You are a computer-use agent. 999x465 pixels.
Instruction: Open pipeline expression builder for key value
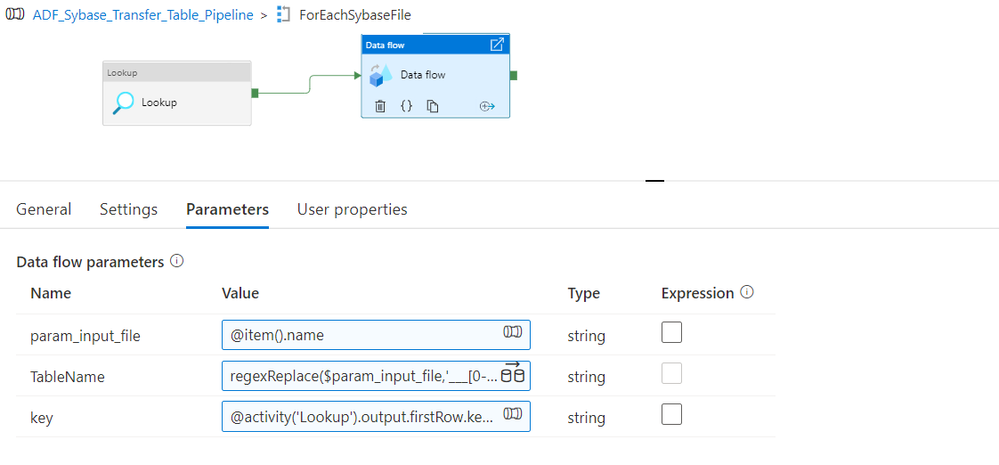point(511,415)
